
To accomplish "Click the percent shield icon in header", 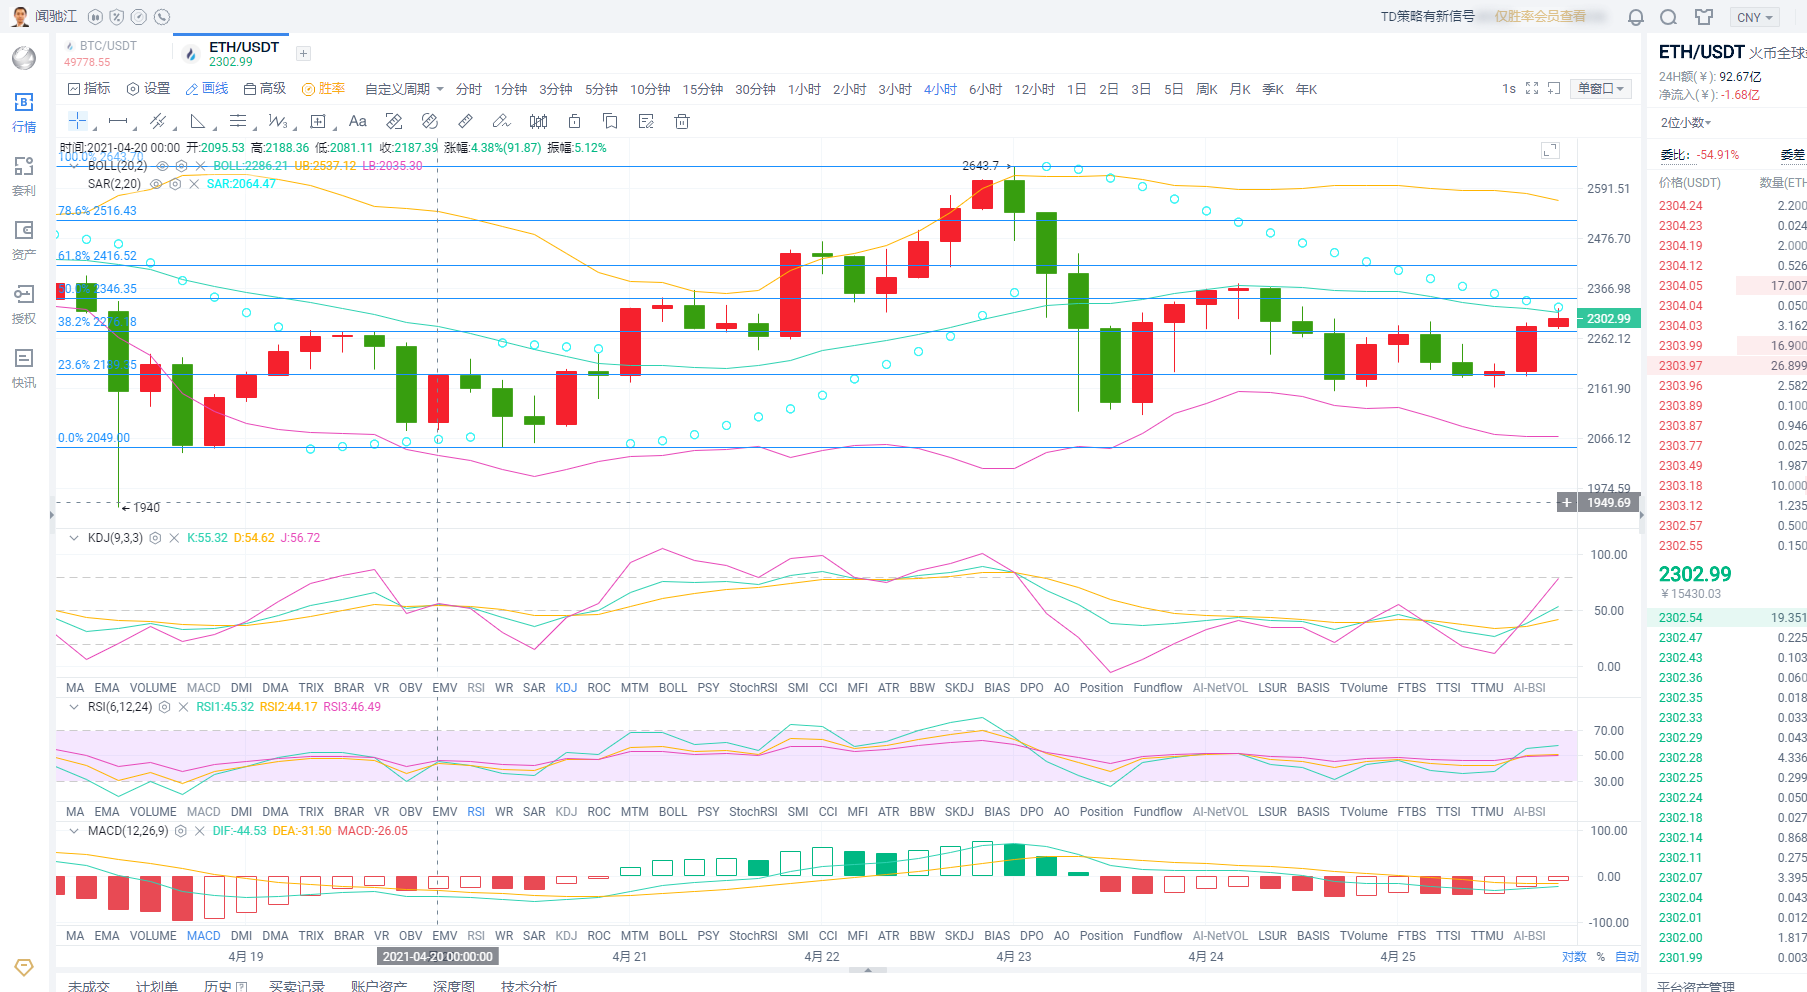I will click(117, 17).
